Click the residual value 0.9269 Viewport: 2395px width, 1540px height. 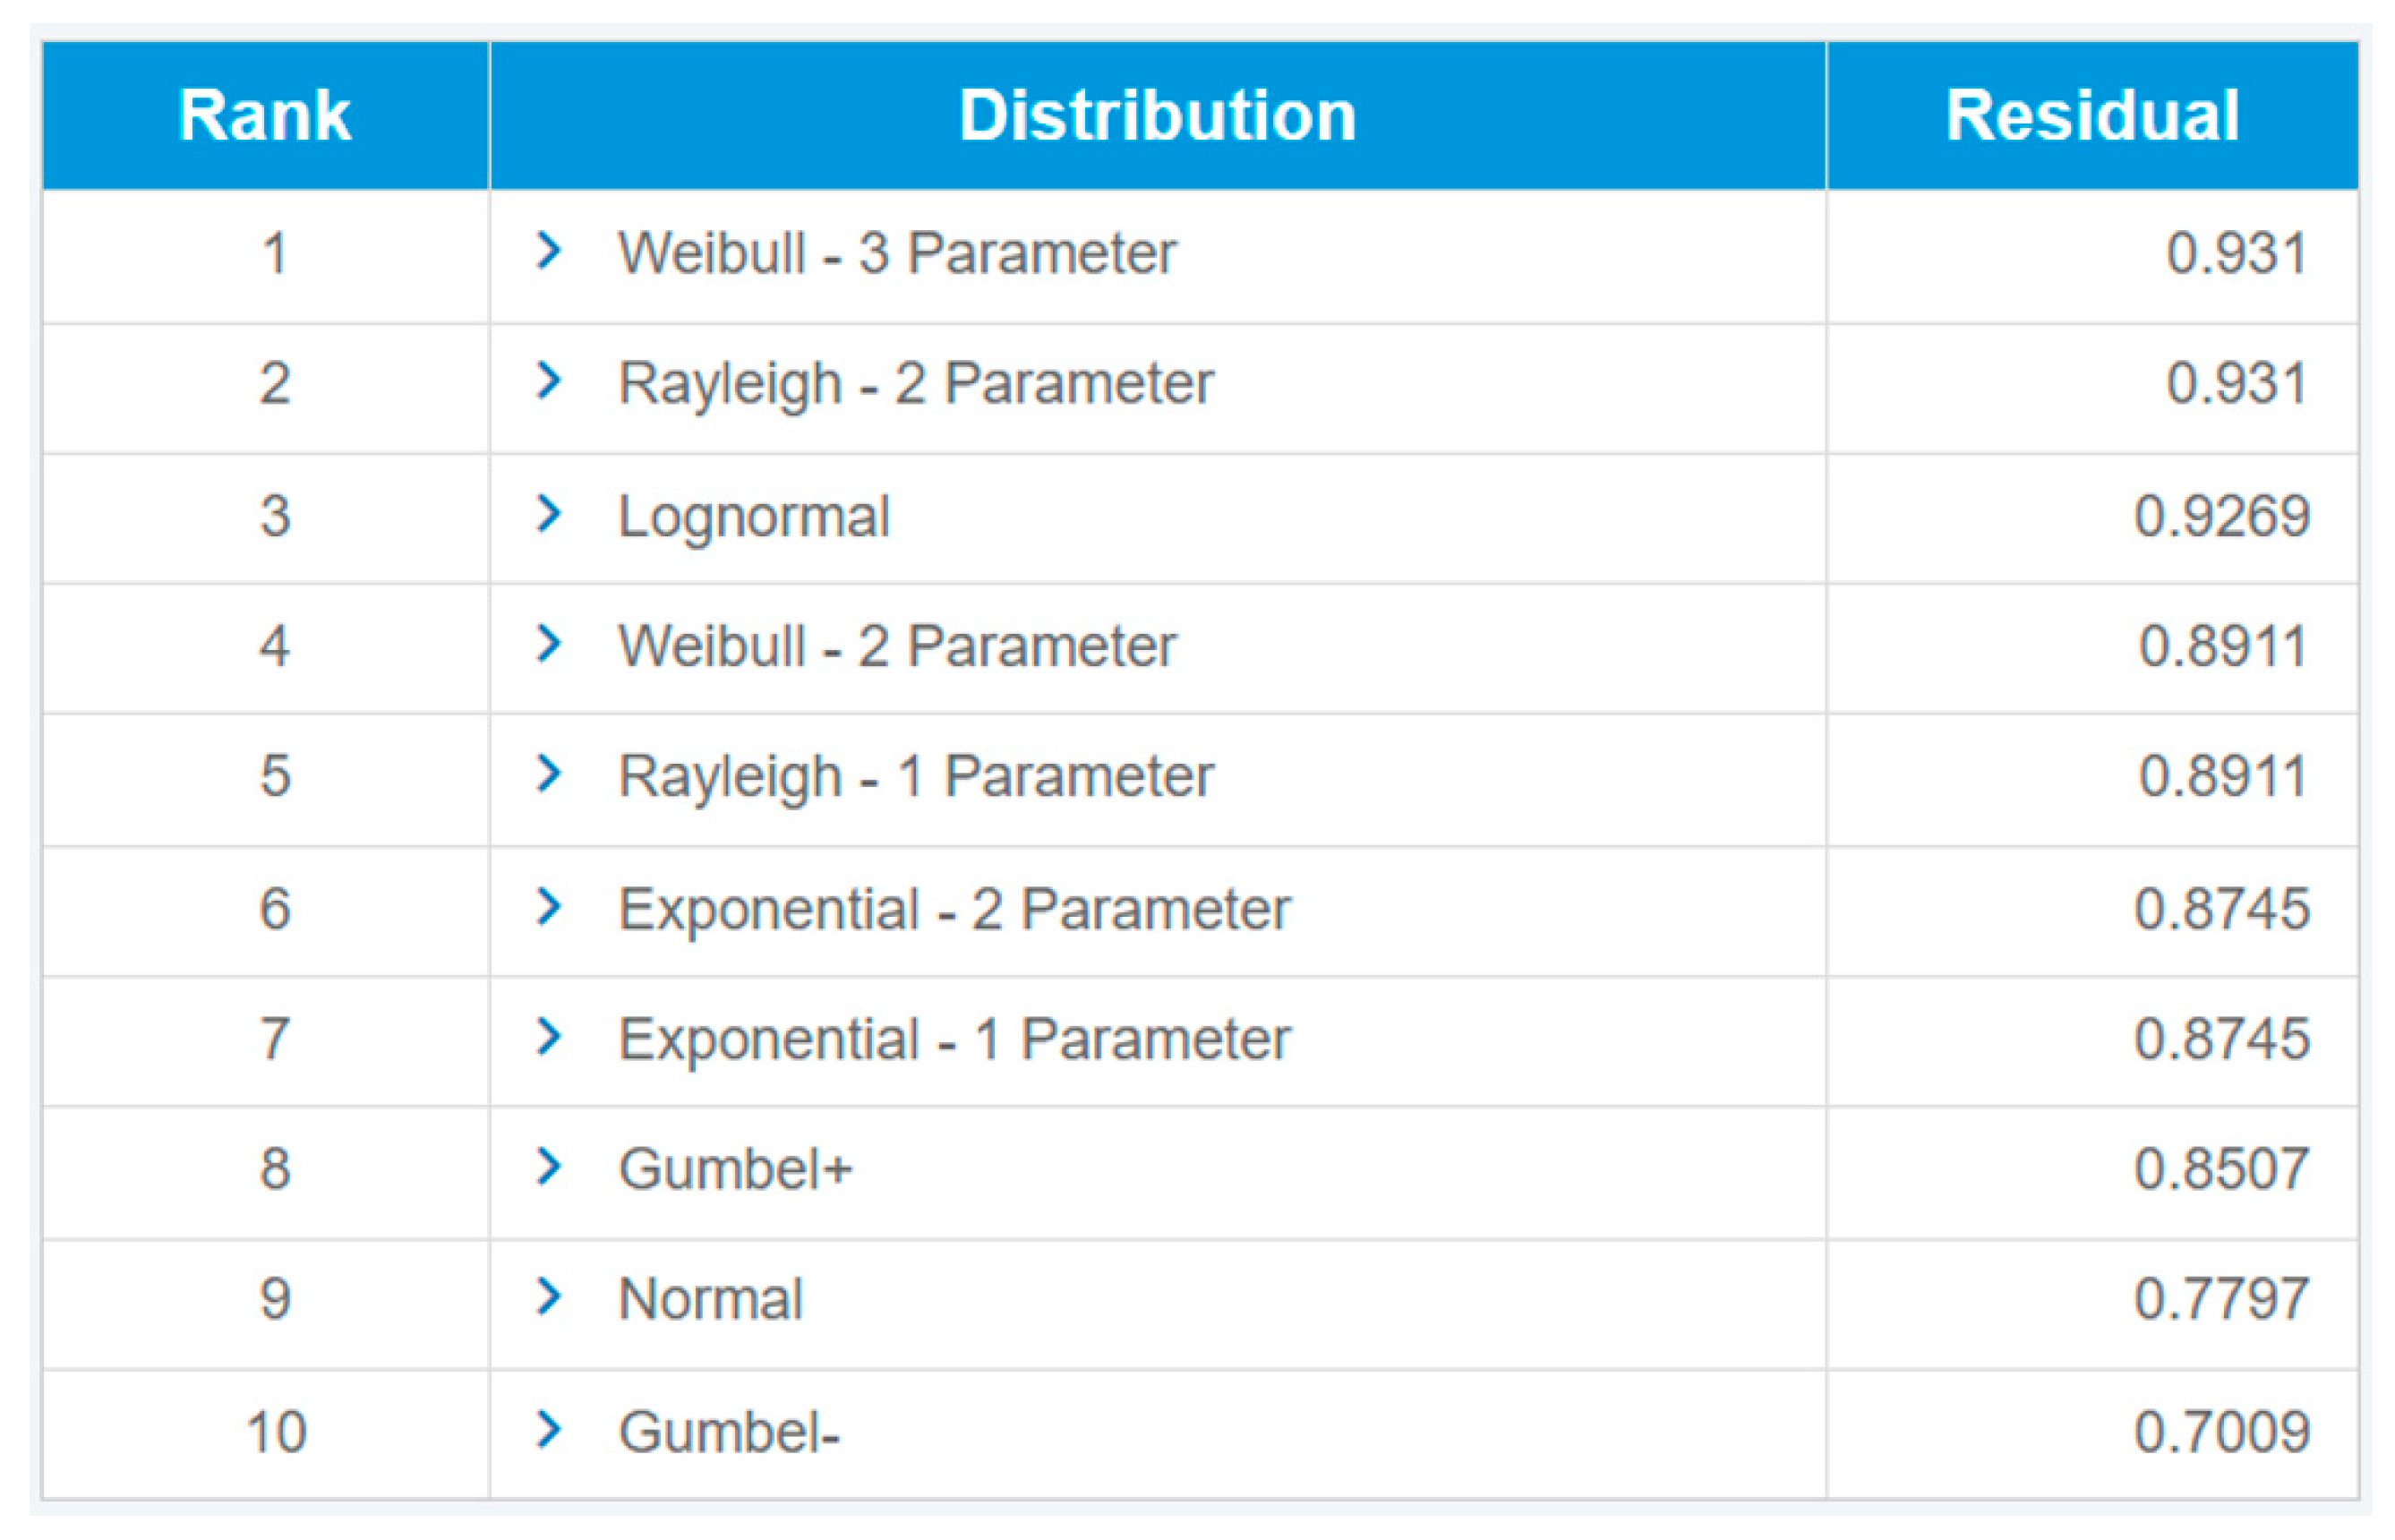tap(2221, 516)
